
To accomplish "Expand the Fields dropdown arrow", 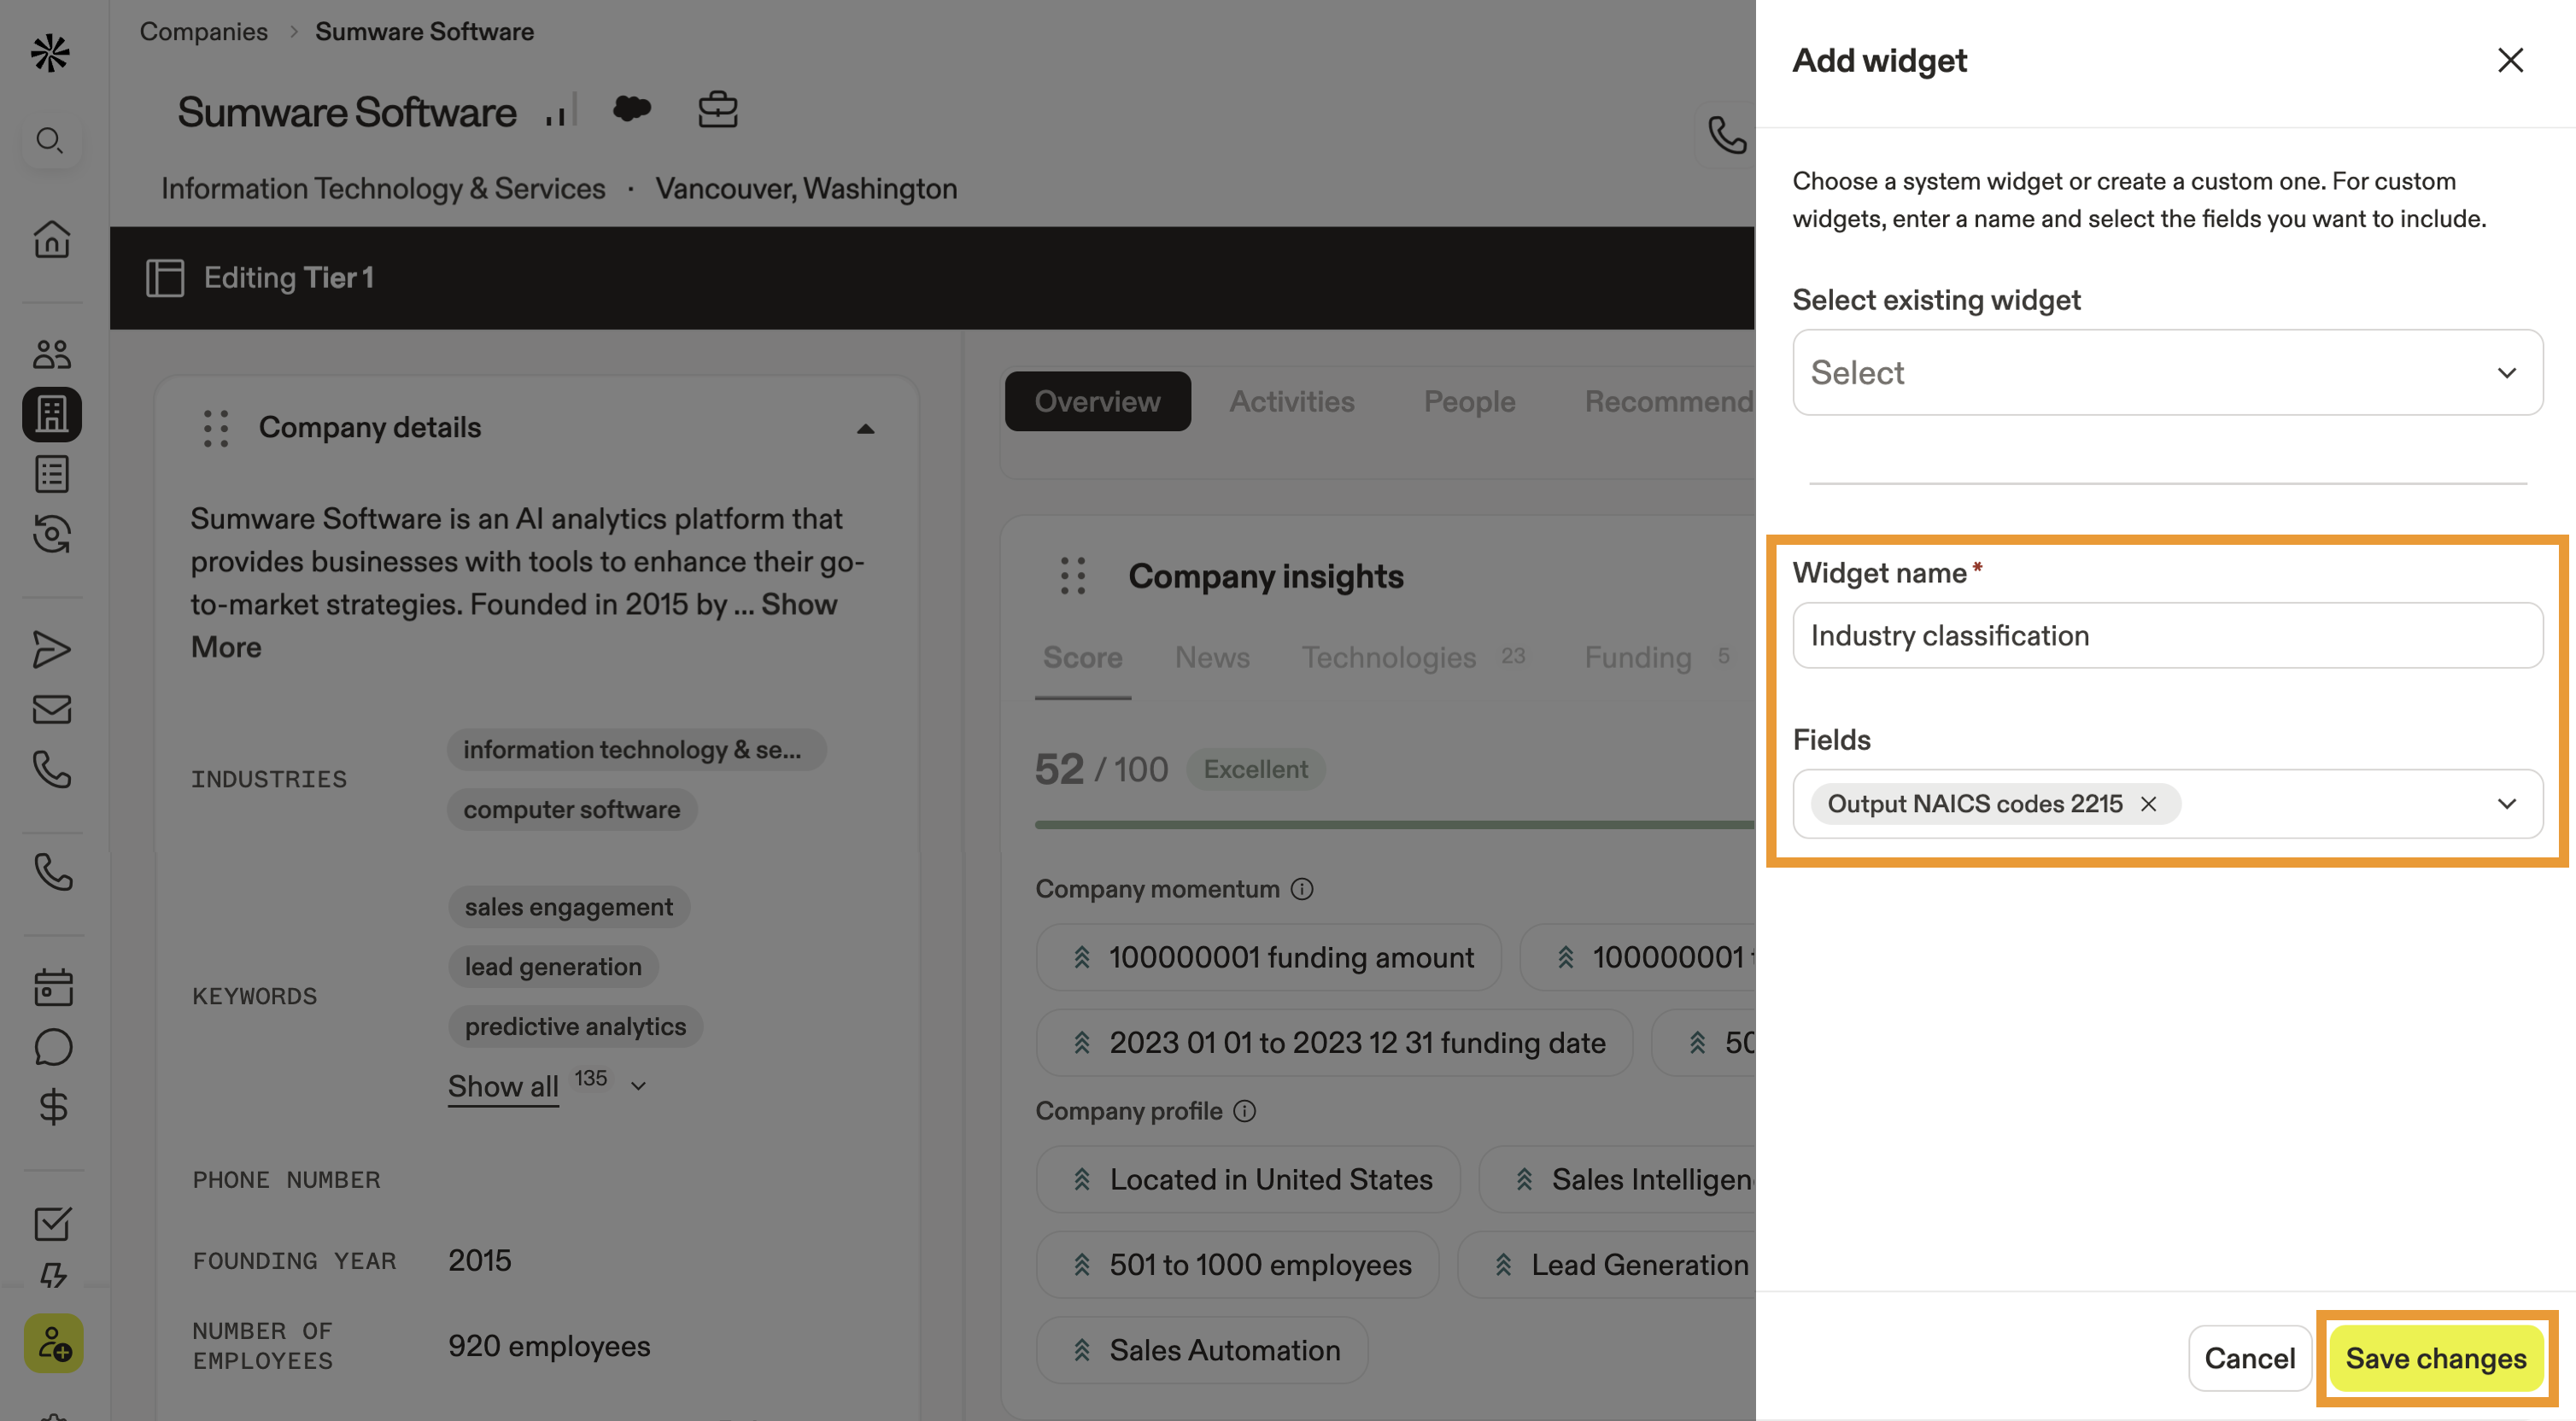I will pyautogui.click(x=2506, y=803).
